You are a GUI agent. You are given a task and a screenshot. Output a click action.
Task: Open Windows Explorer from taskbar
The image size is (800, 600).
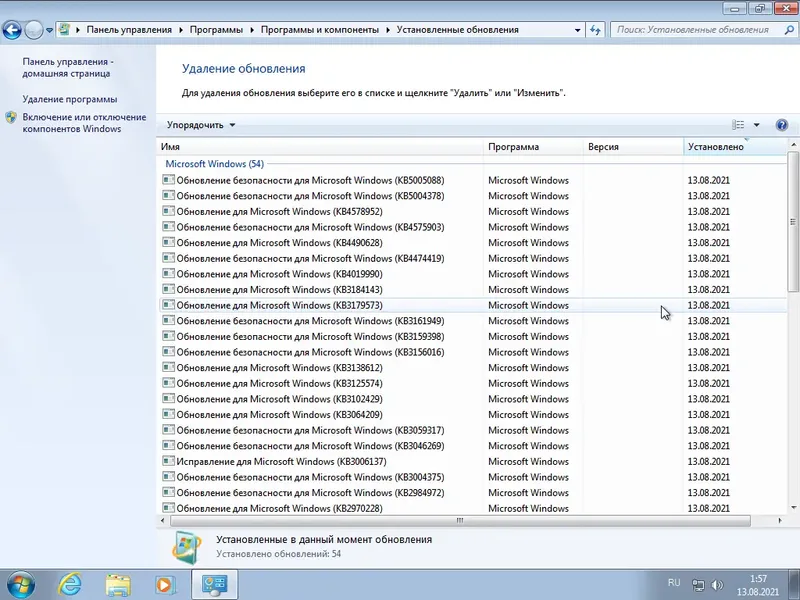click(x=118, y=585)
